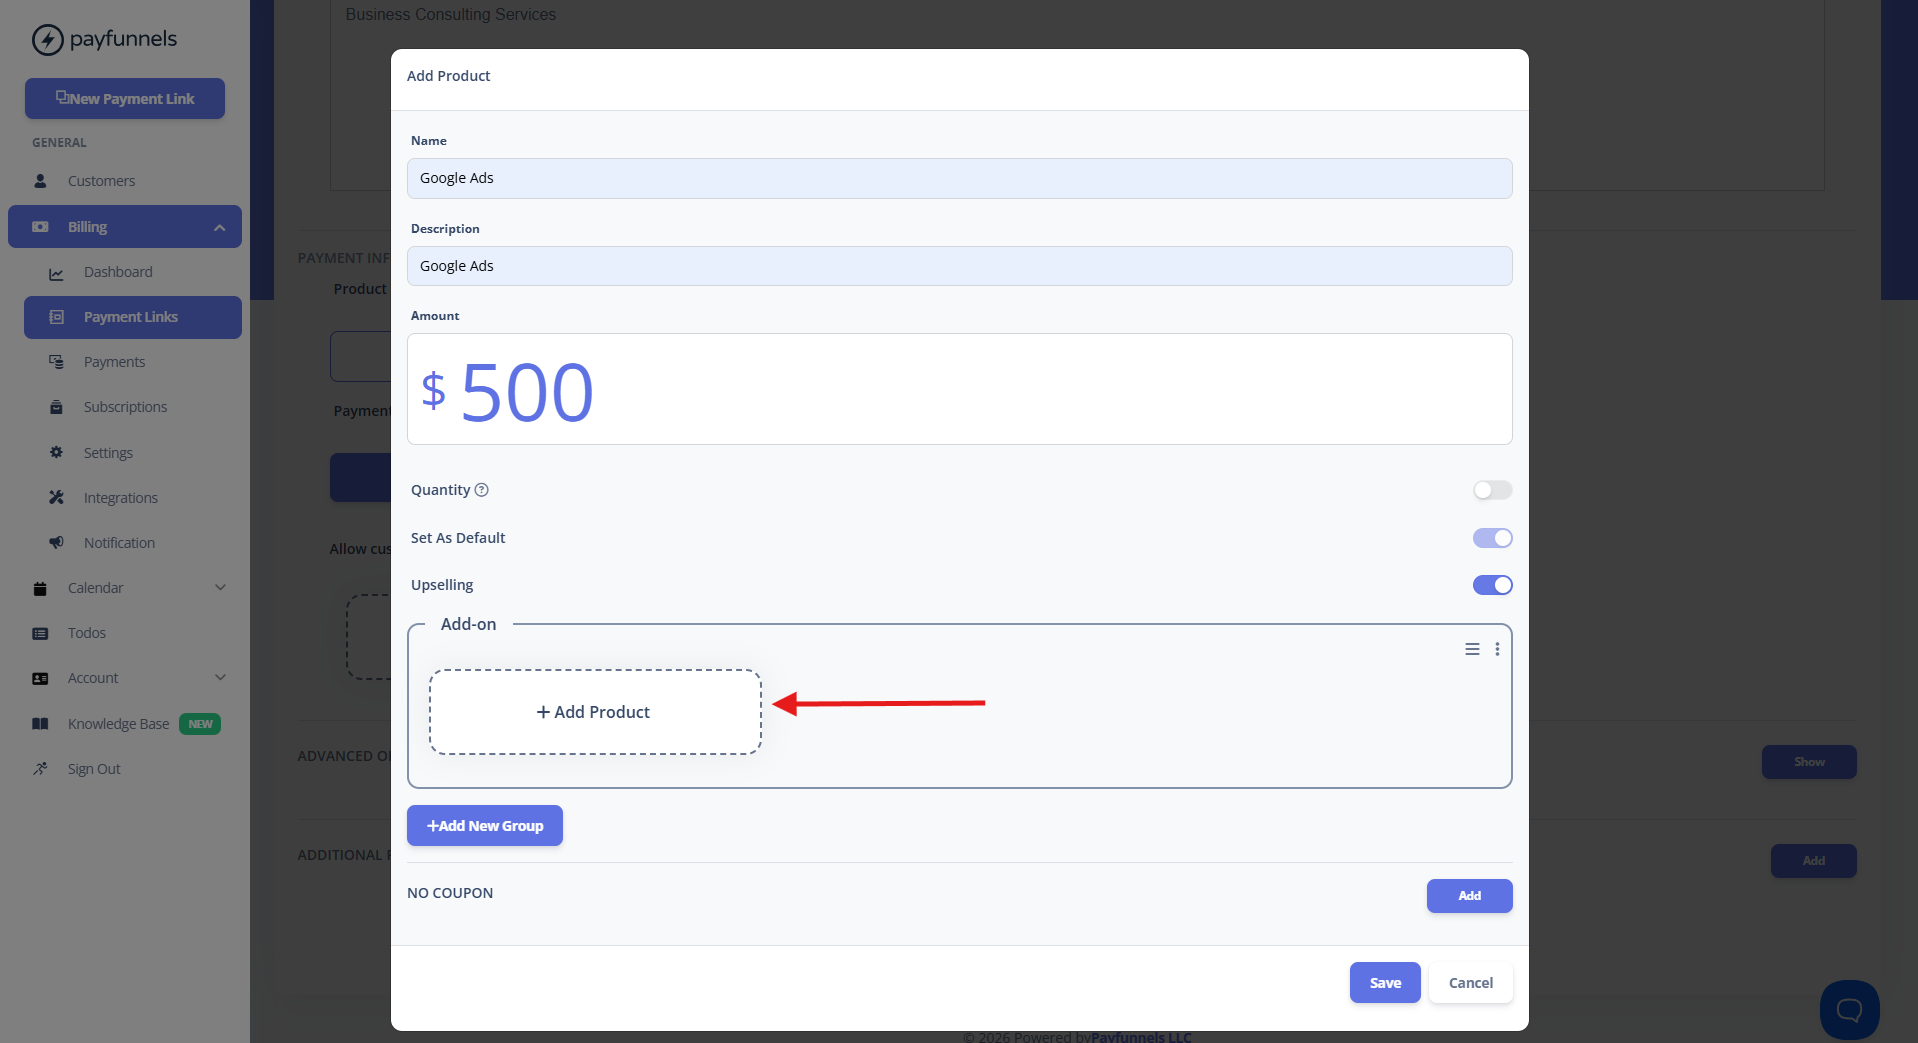Open Knowledge Base in the sidebar
This screenshot has height=1043, width=1918.
[125, 724]
